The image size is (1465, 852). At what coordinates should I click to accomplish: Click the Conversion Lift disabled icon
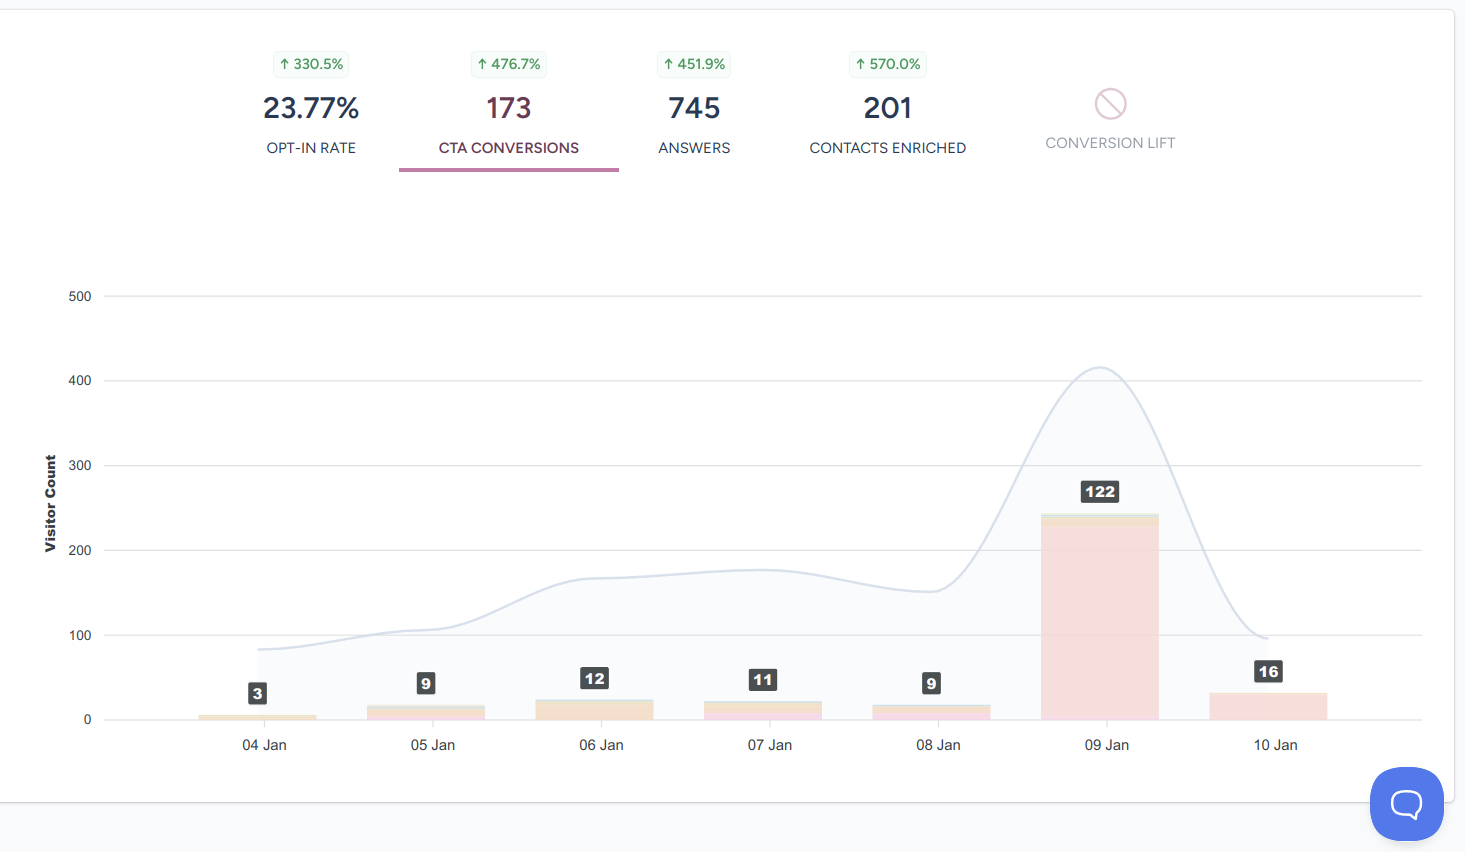[x=1110, y=104]
